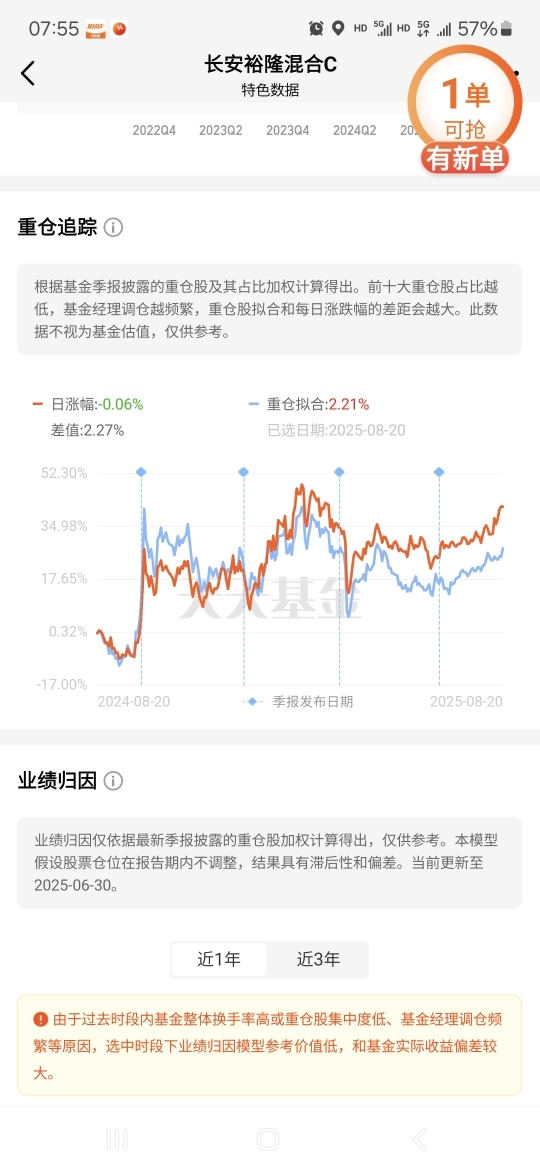Select the 2022Q4 quarter
Screen dimensions: 540x1170
(x=154, y=130)
